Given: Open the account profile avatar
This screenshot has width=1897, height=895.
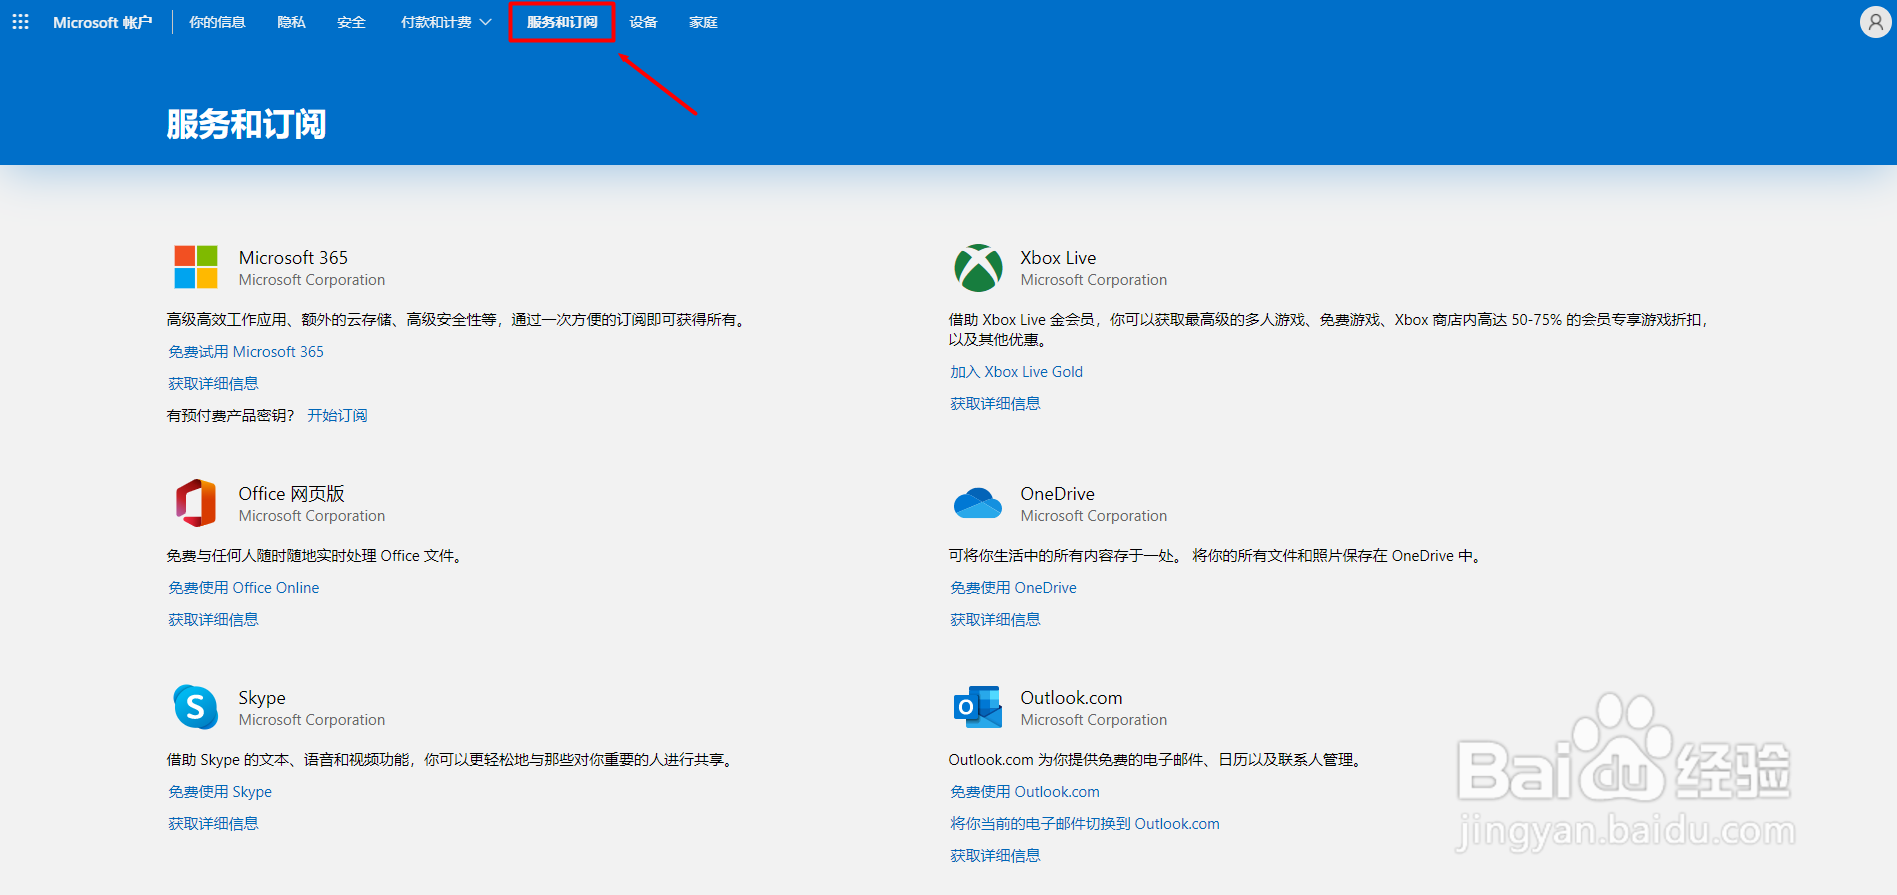Looking at the screenshot, I should coord(1875,22).
